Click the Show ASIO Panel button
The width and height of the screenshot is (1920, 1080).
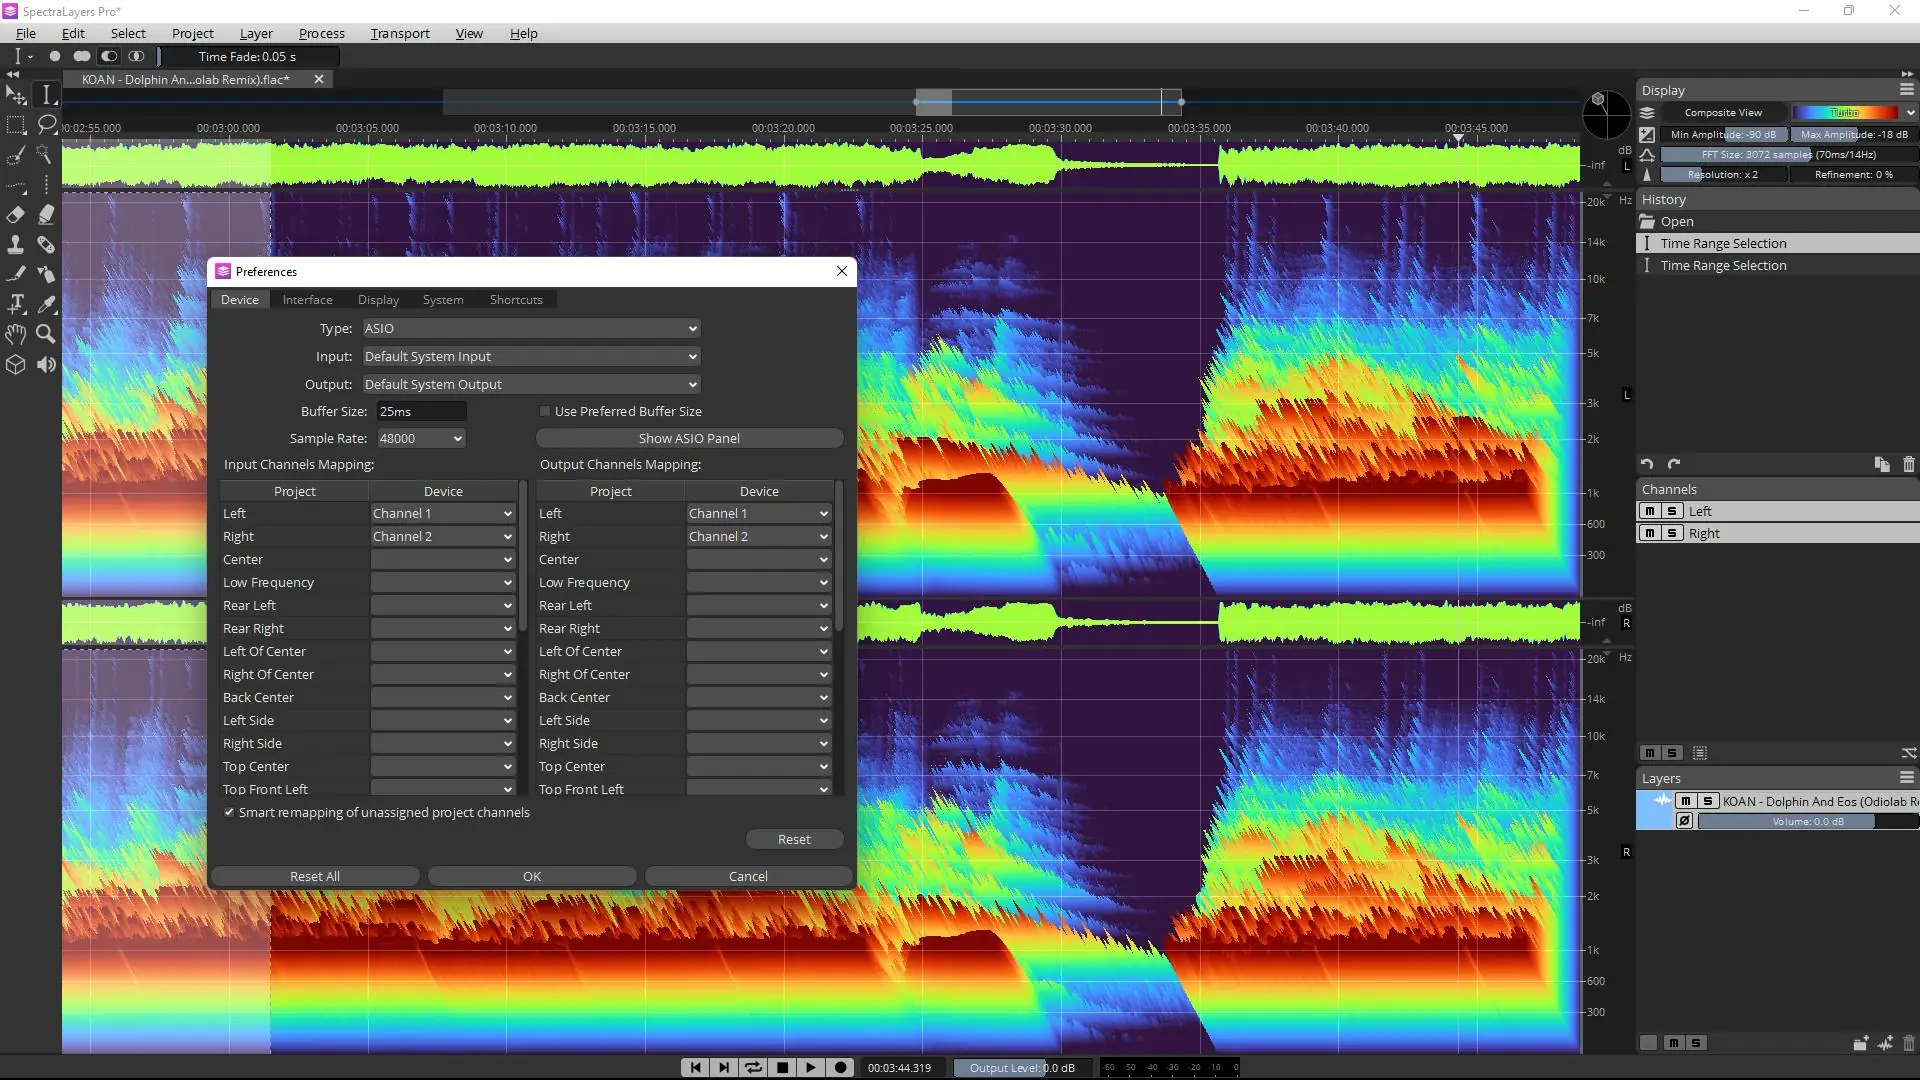coord(689,438)
